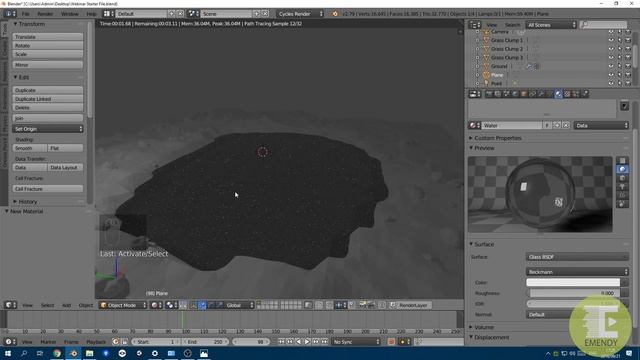Image resolution: width=640 pixels, height=360 pixels.
Task: Click the translate manipulator icon
Action: [202, 305]
